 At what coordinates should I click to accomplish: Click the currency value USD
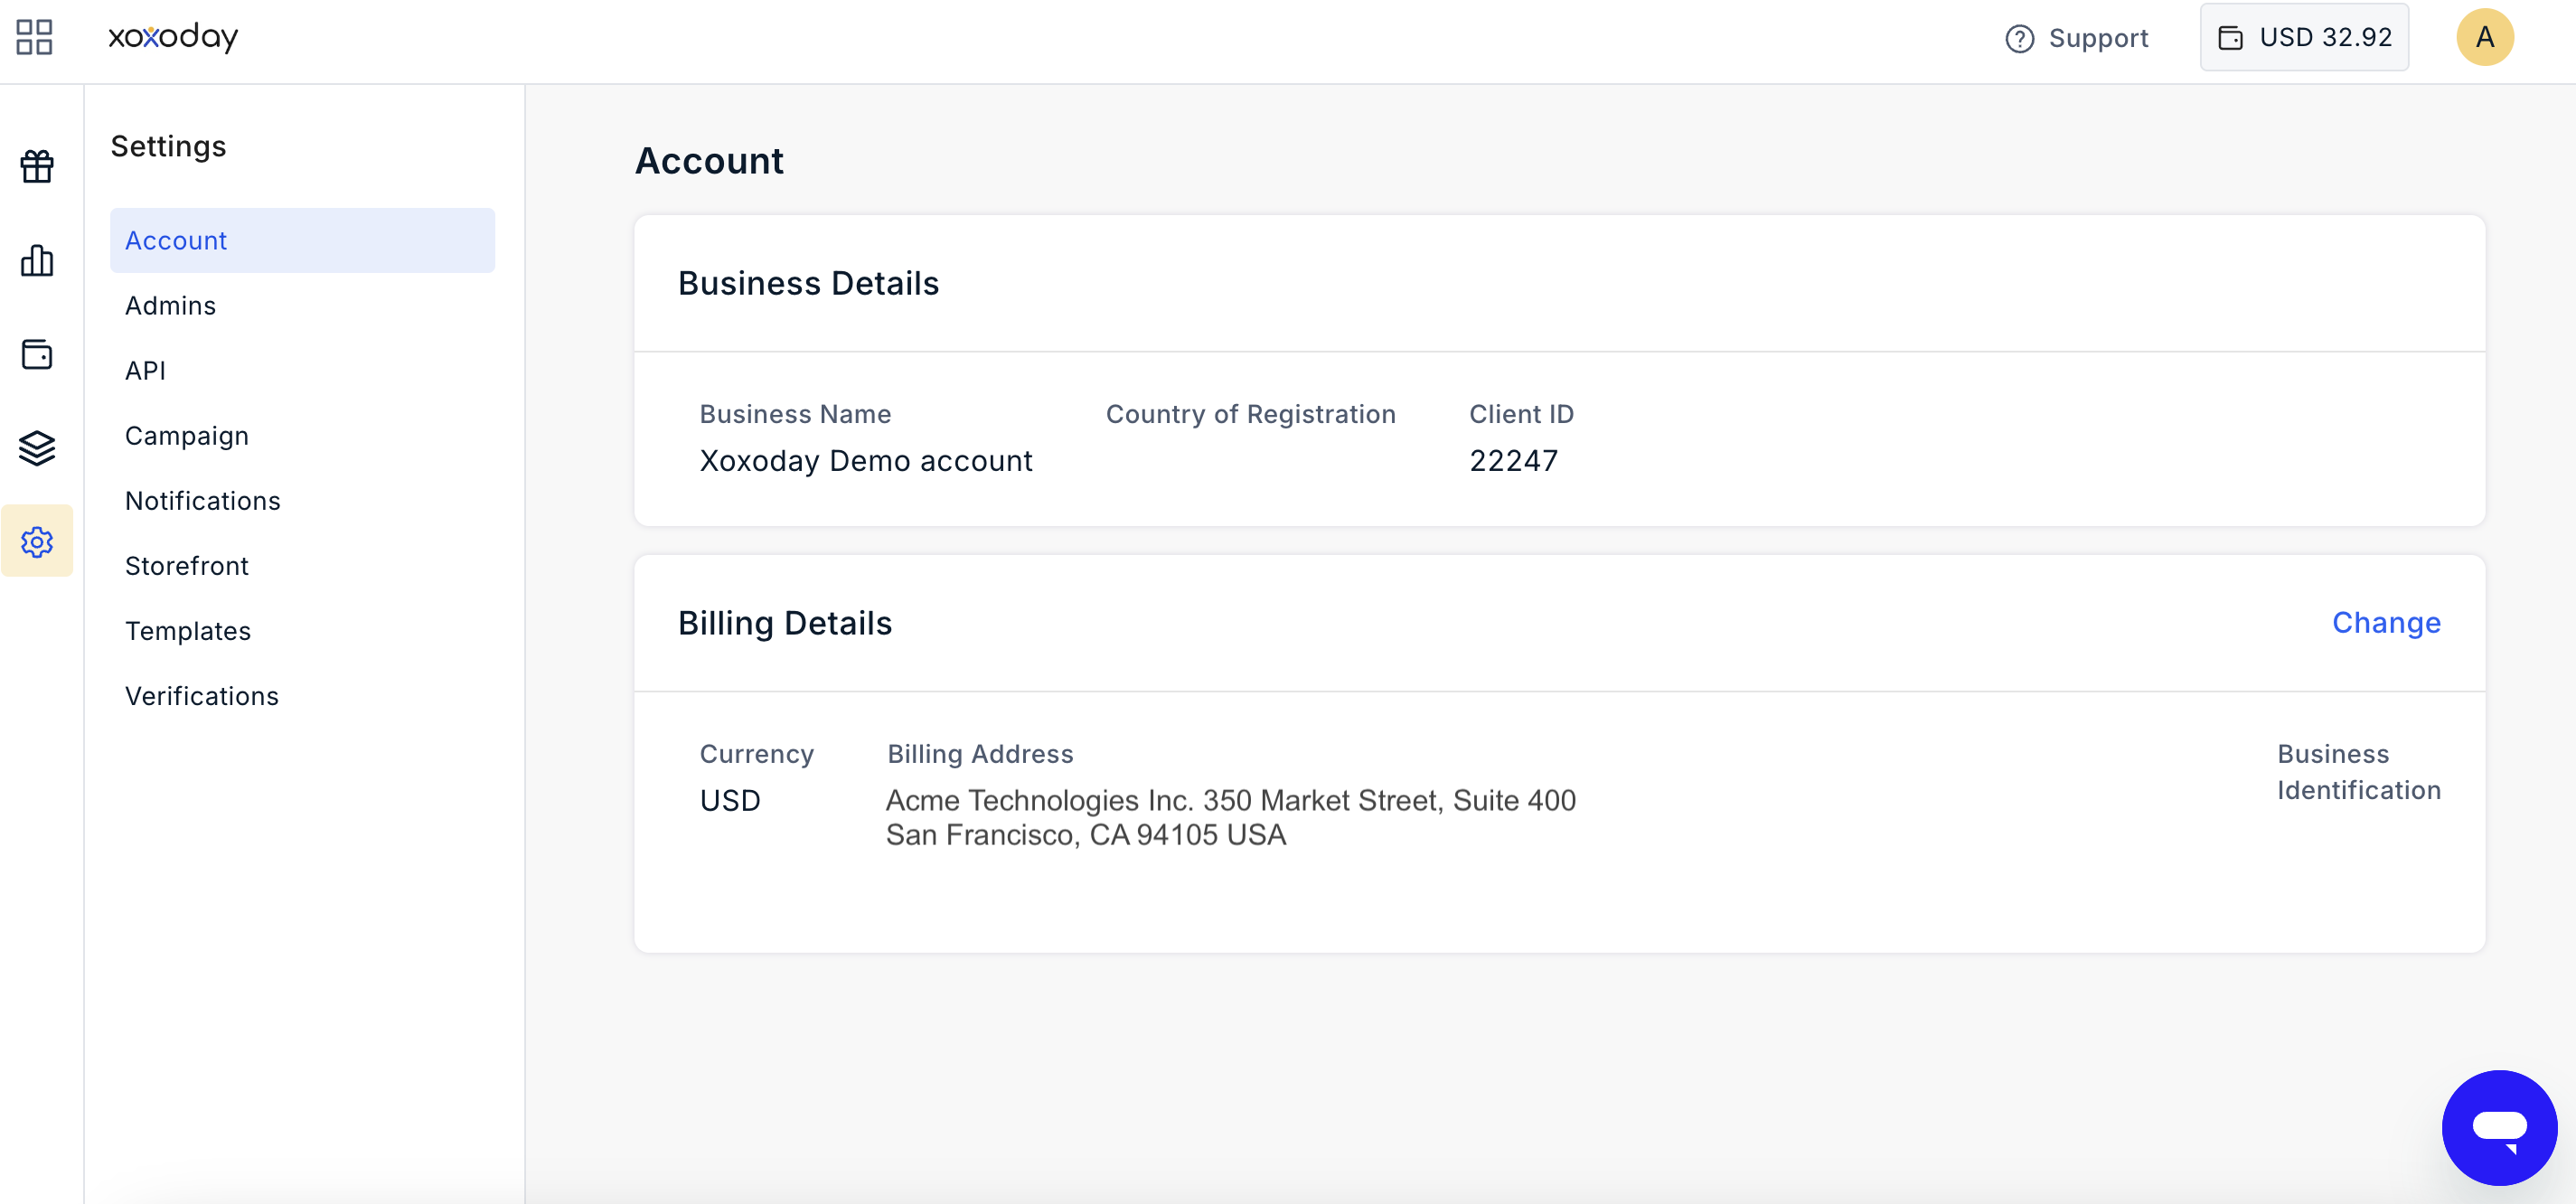[x=730, y=800]
